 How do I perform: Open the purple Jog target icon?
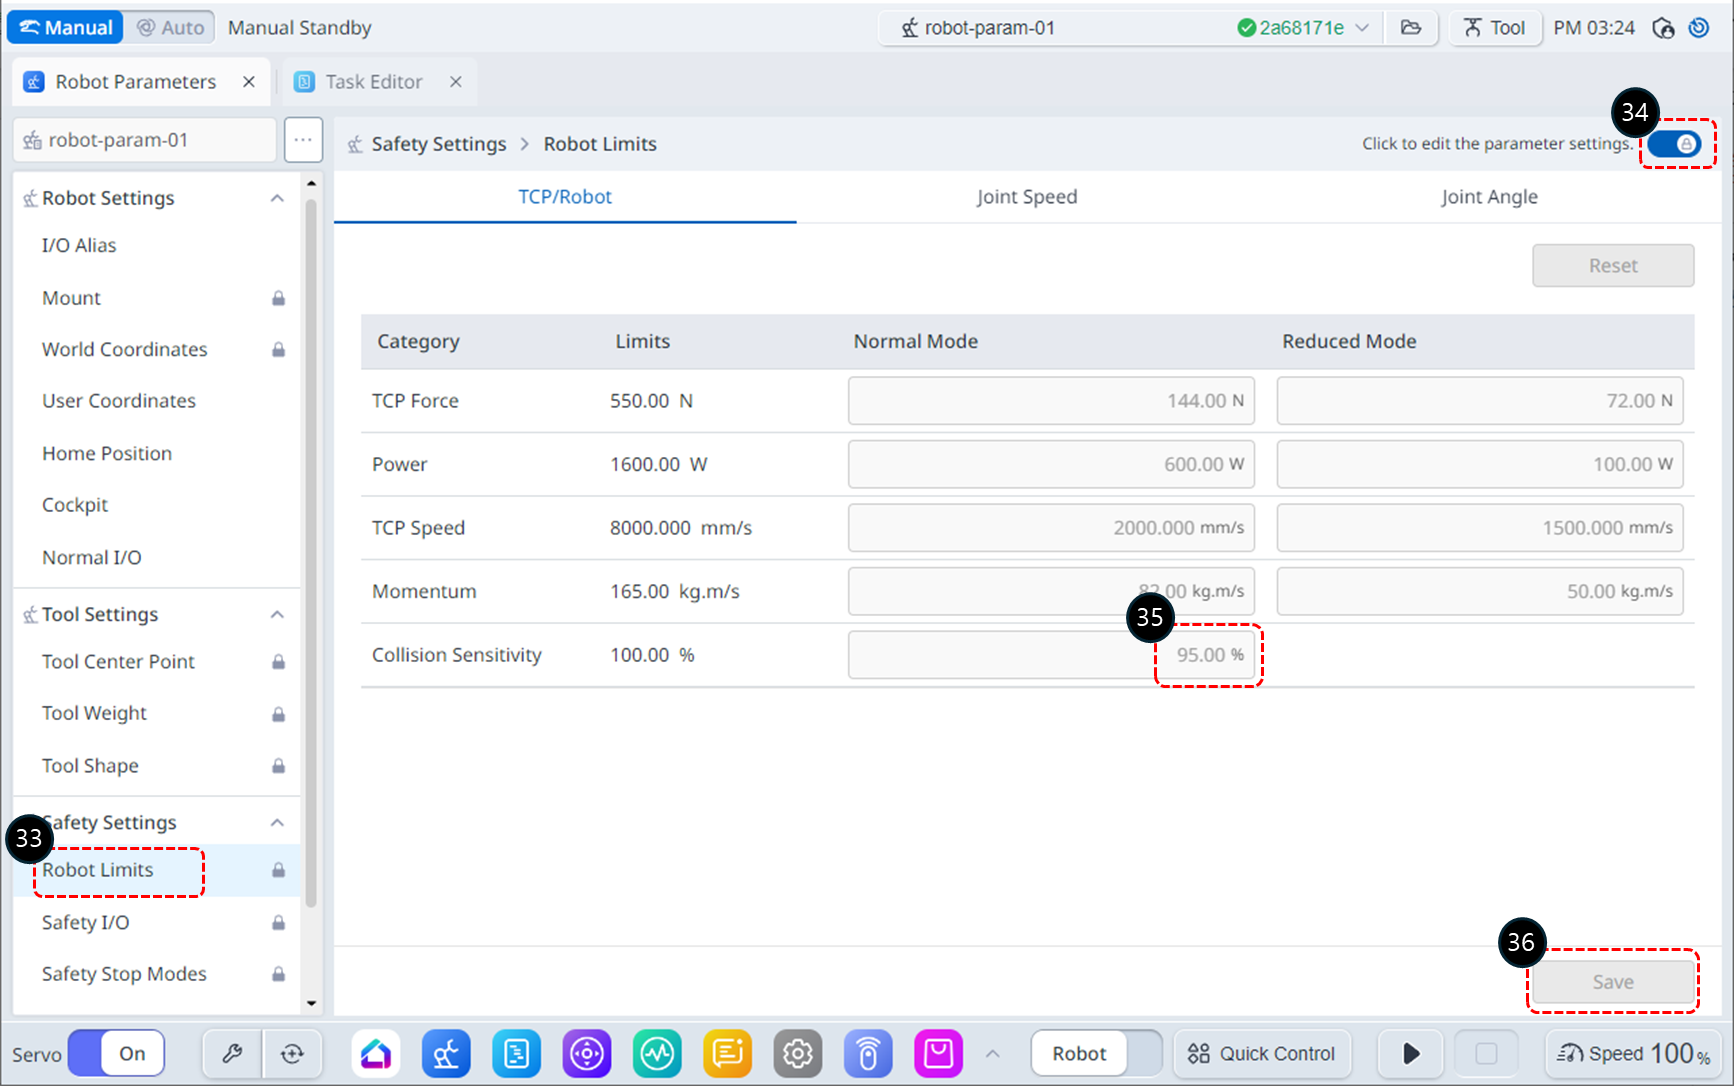click(x=587, y=1053)
